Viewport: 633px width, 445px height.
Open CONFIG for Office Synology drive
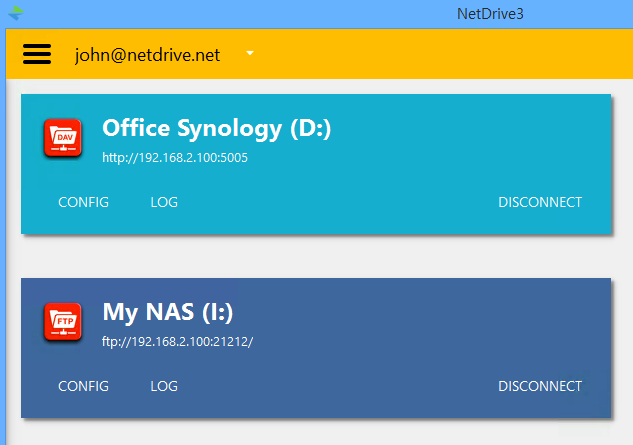click(x=83, y=202)
